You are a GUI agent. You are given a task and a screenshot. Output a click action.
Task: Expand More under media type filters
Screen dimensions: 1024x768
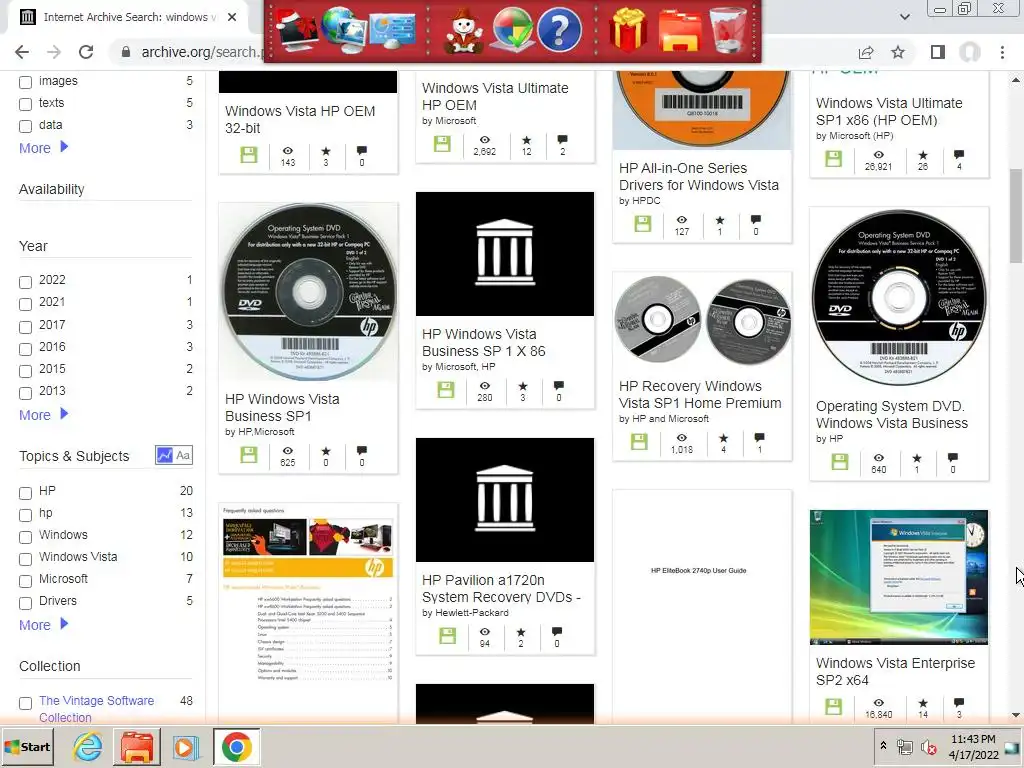click(43, 148)
